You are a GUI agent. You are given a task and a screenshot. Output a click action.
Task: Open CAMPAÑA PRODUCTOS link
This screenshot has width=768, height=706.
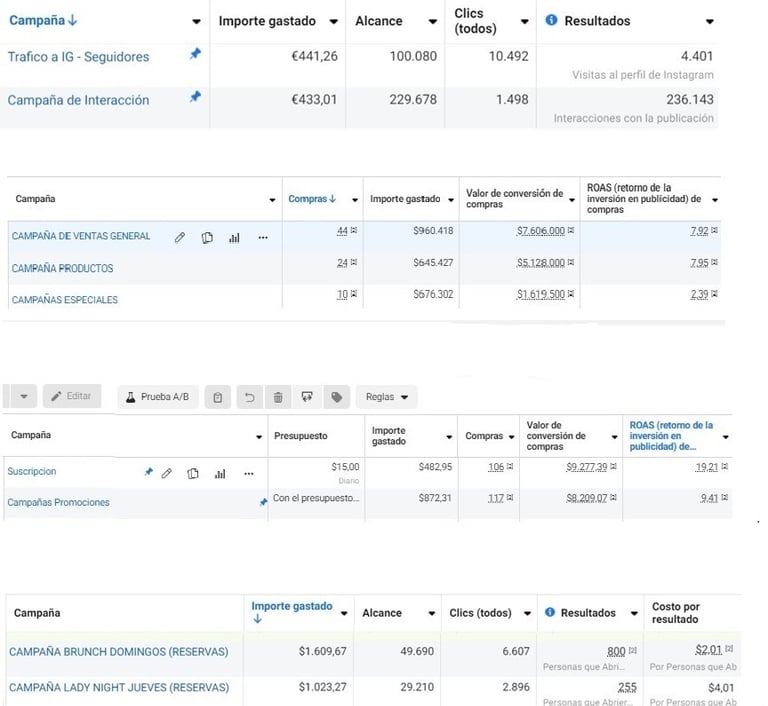(62, 268)
